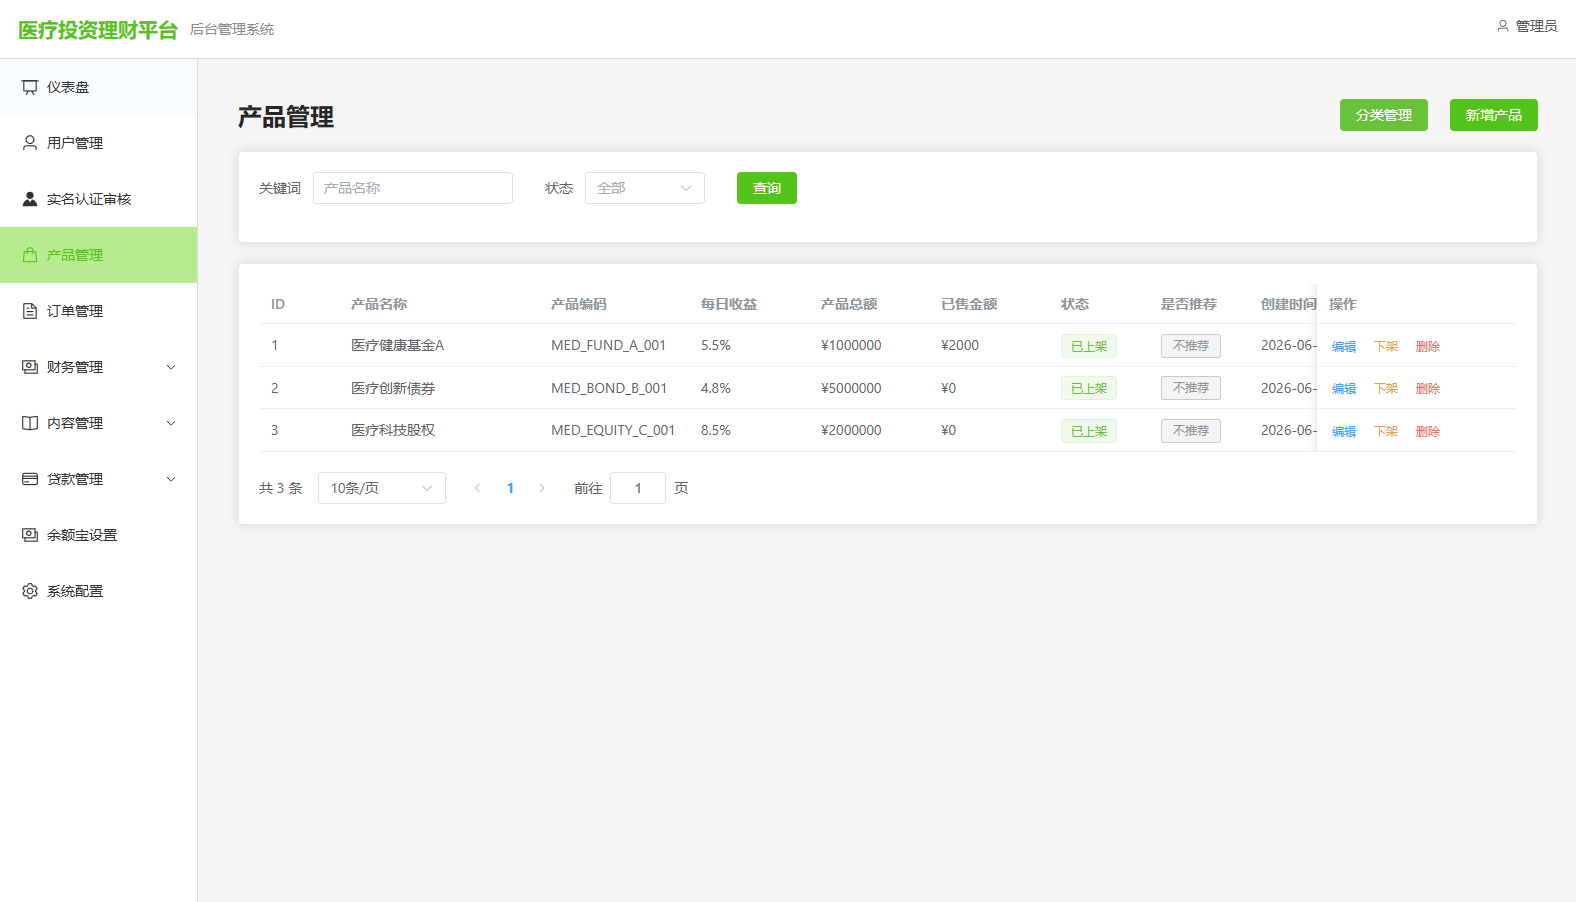This screenshot has height=902, width=1576.
Task: Open the 10条/页 page size dropdown
Action: pyautogui.click(x=382, y=488)
